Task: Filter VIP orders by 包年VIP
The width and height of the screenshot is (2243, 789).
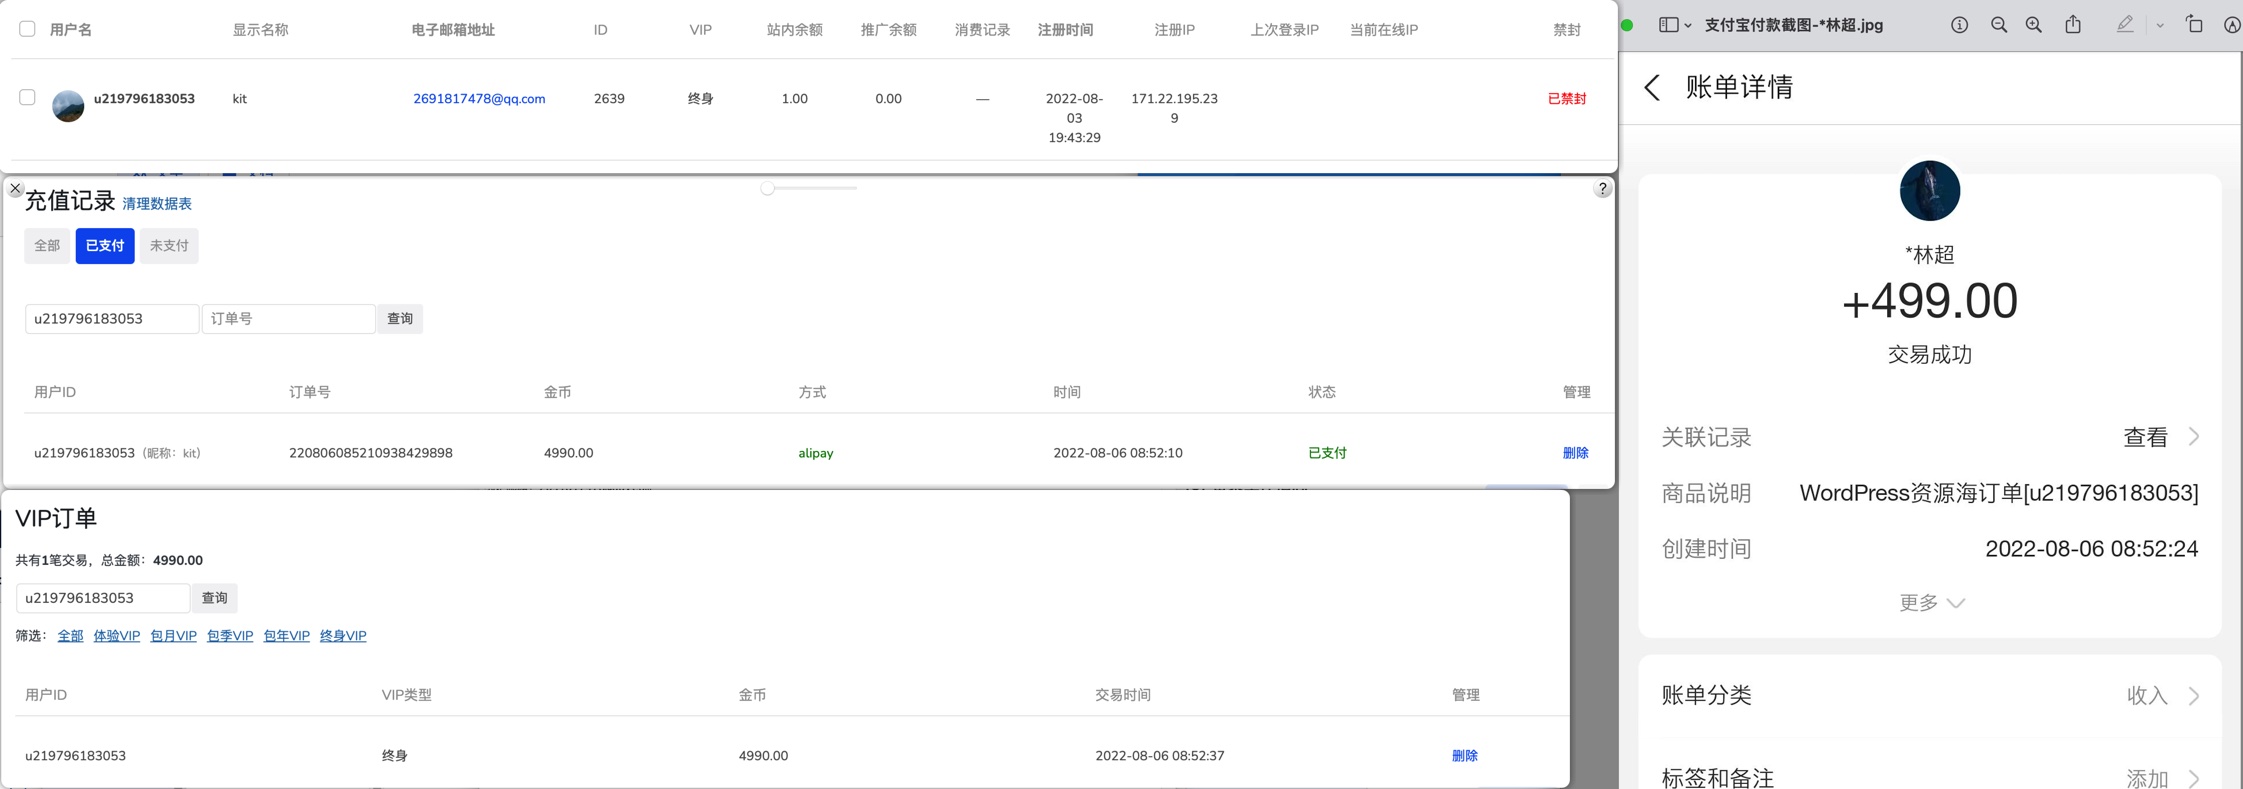Action: 287,636
